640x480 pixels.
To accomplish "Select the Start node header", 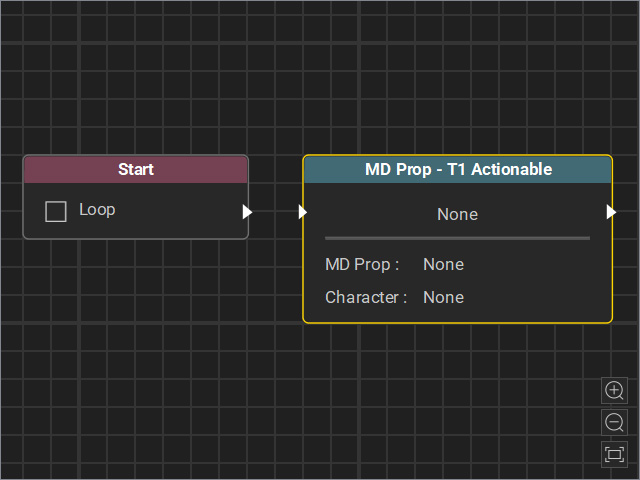I will click(136, 169).
